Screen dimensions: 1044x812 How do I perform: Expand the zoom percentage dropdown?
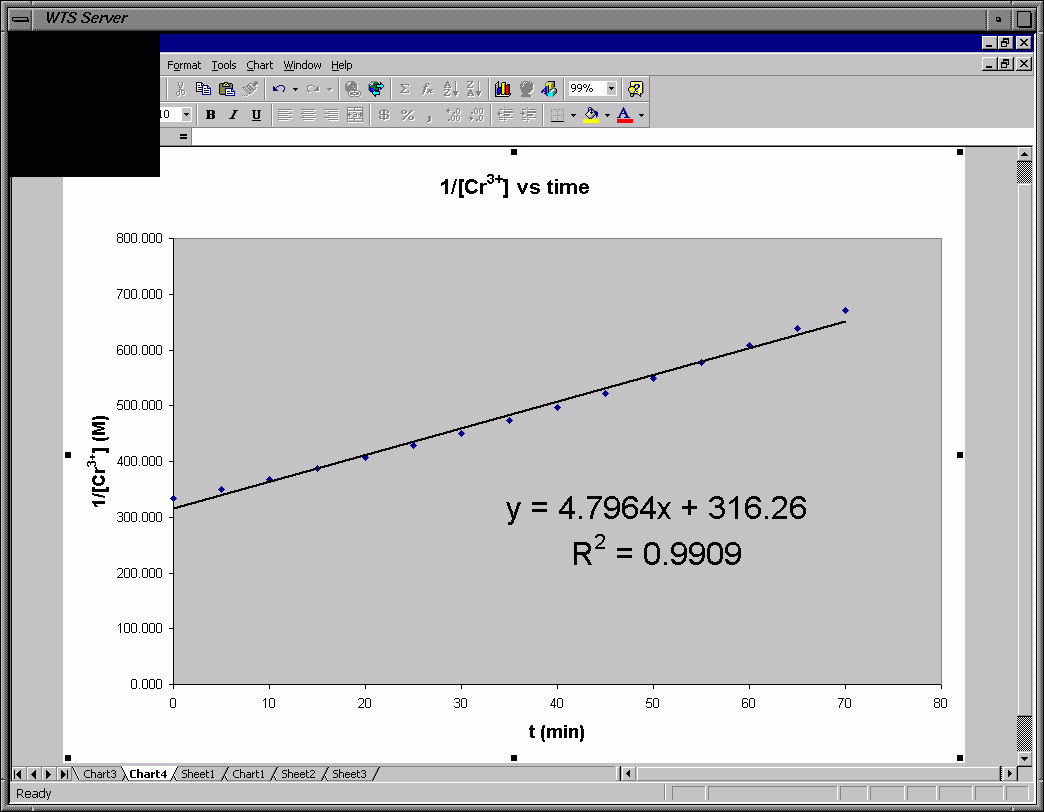point(611,89)
